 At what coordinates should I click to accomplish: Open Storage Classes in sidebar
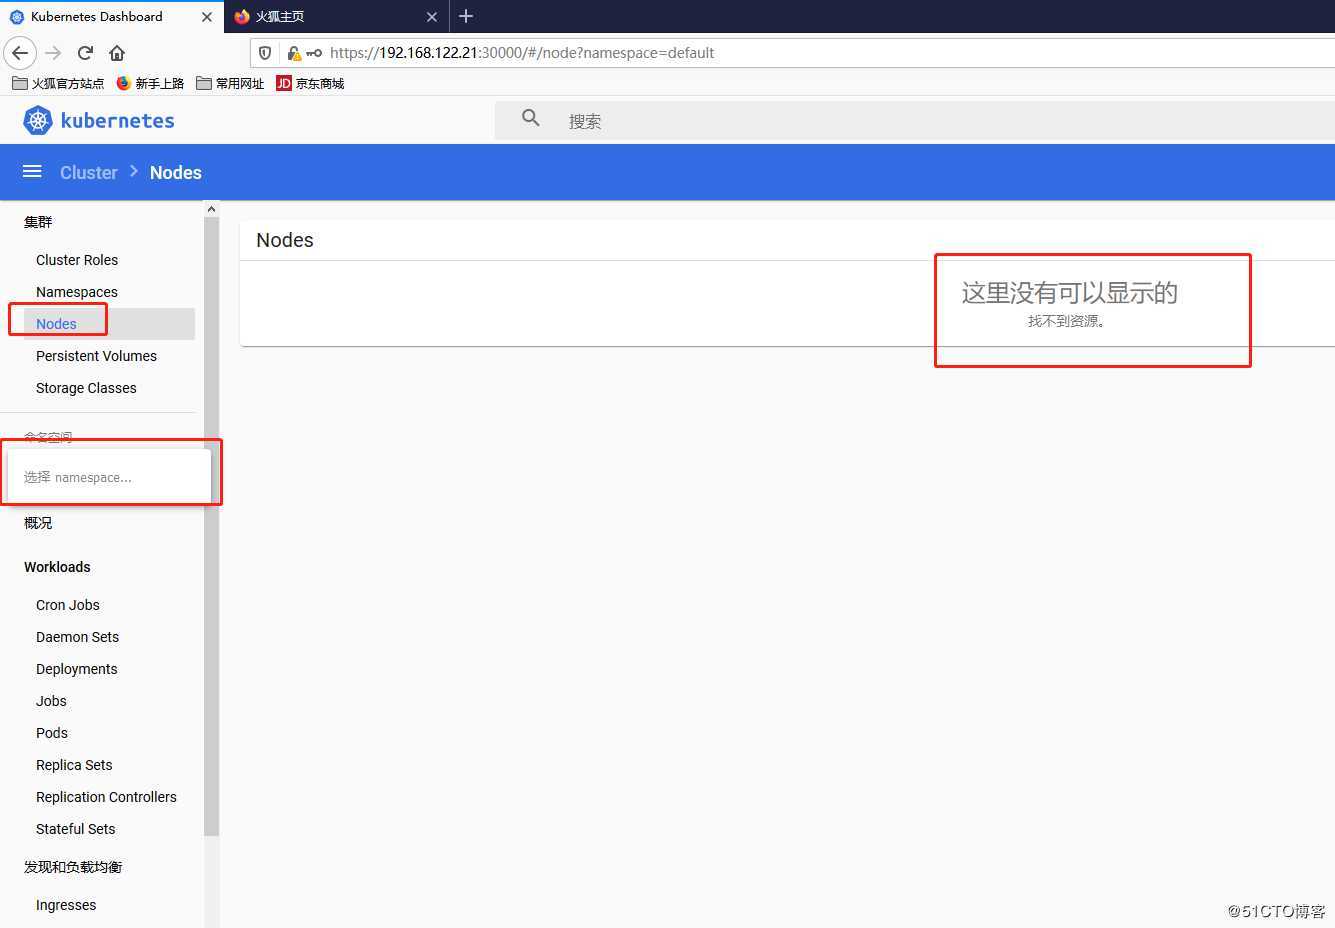point(86,388)
